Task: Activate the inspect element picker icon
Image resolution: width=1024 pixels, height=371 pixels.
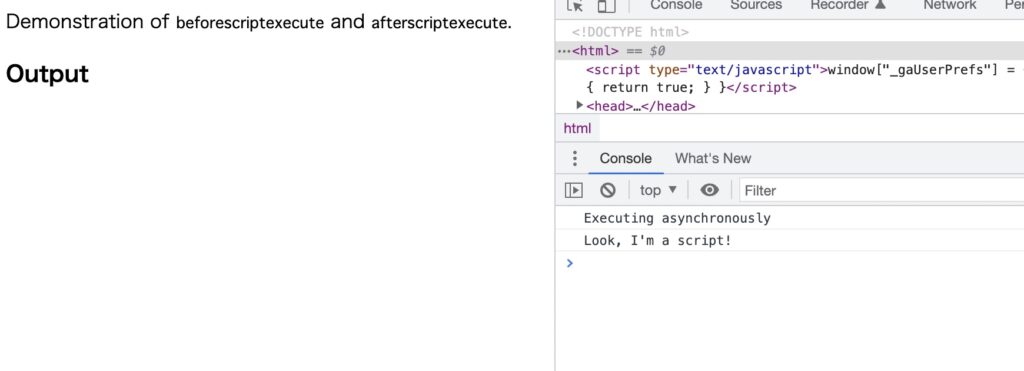Action: click(x=575, y=6)
